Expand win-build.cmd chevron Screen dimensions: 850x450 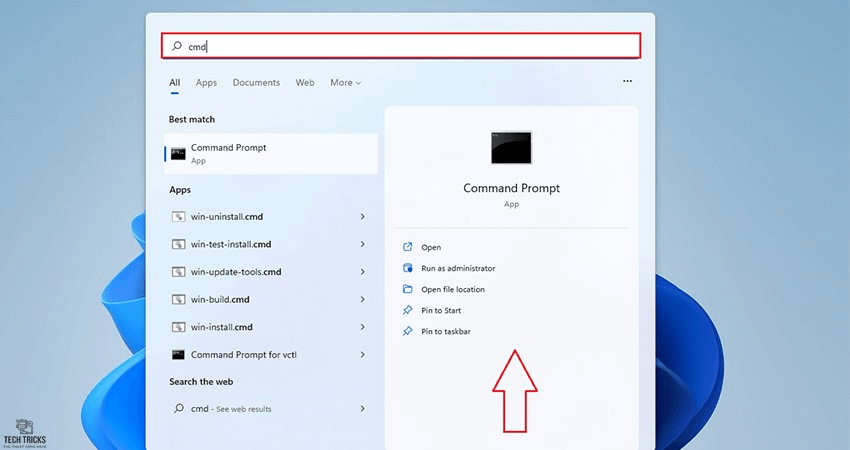363,300
